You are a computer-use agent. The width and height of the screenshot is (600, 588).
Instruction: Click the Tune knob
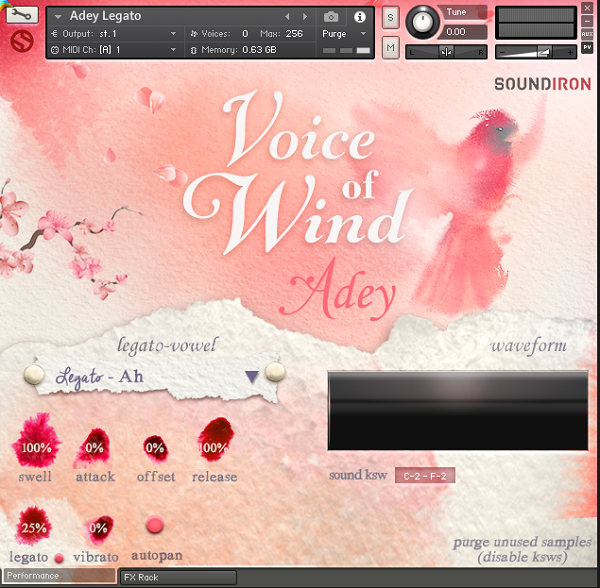(x=422, y=23)
